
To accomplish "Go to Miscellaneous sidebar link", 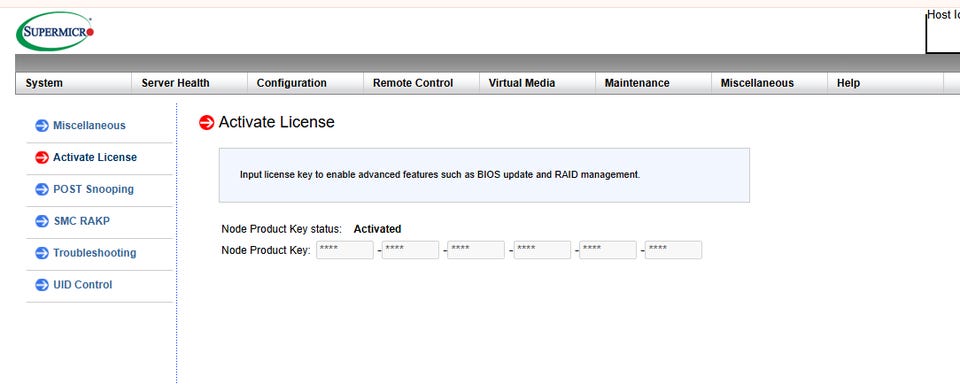I will [x=89, y=126].
